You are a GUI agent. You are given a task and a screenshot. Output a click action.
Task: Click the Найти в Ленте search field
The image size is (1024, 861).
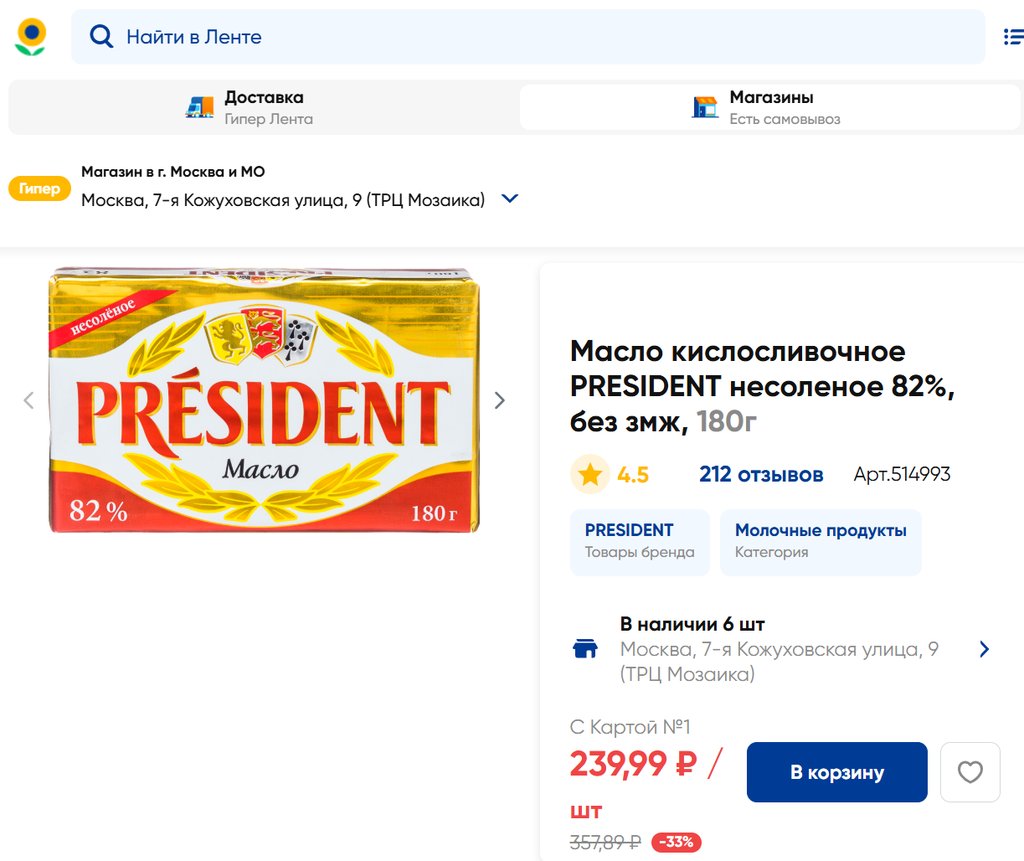(540, 37)
